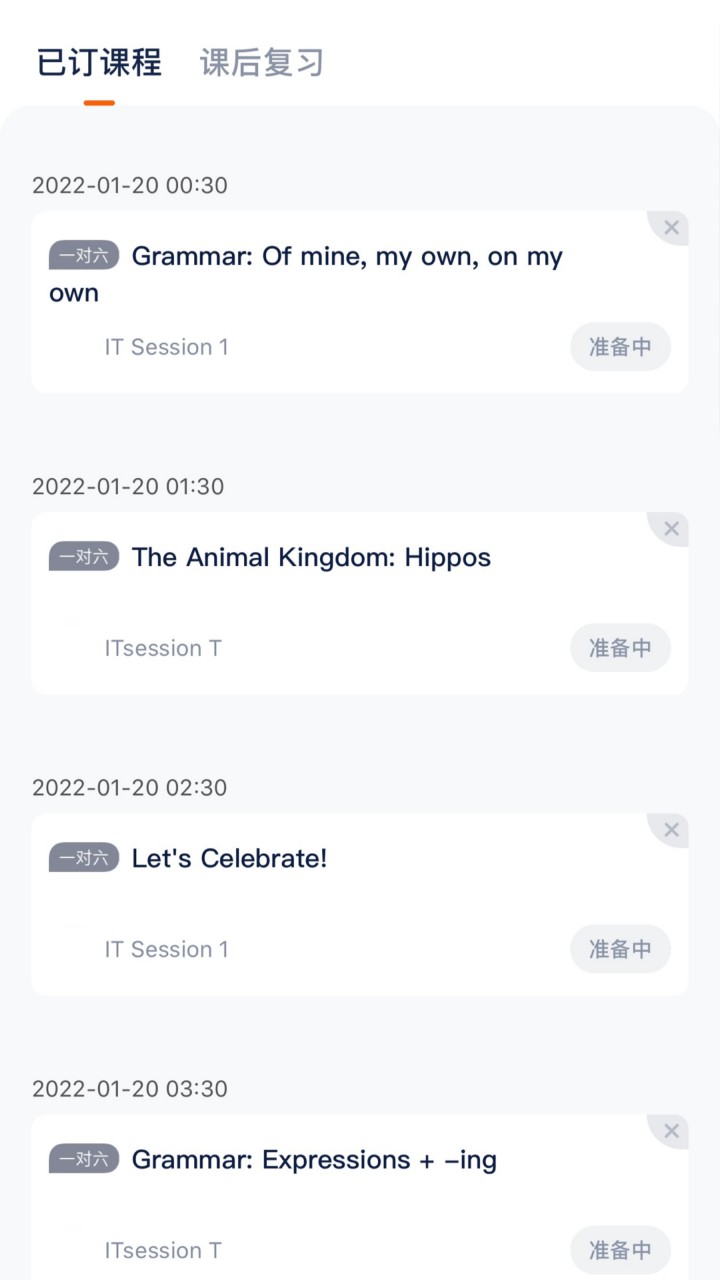Tap 一对六 badge on Of mine course
This screenshot has height=1280, width=720.
pos(84,256)
